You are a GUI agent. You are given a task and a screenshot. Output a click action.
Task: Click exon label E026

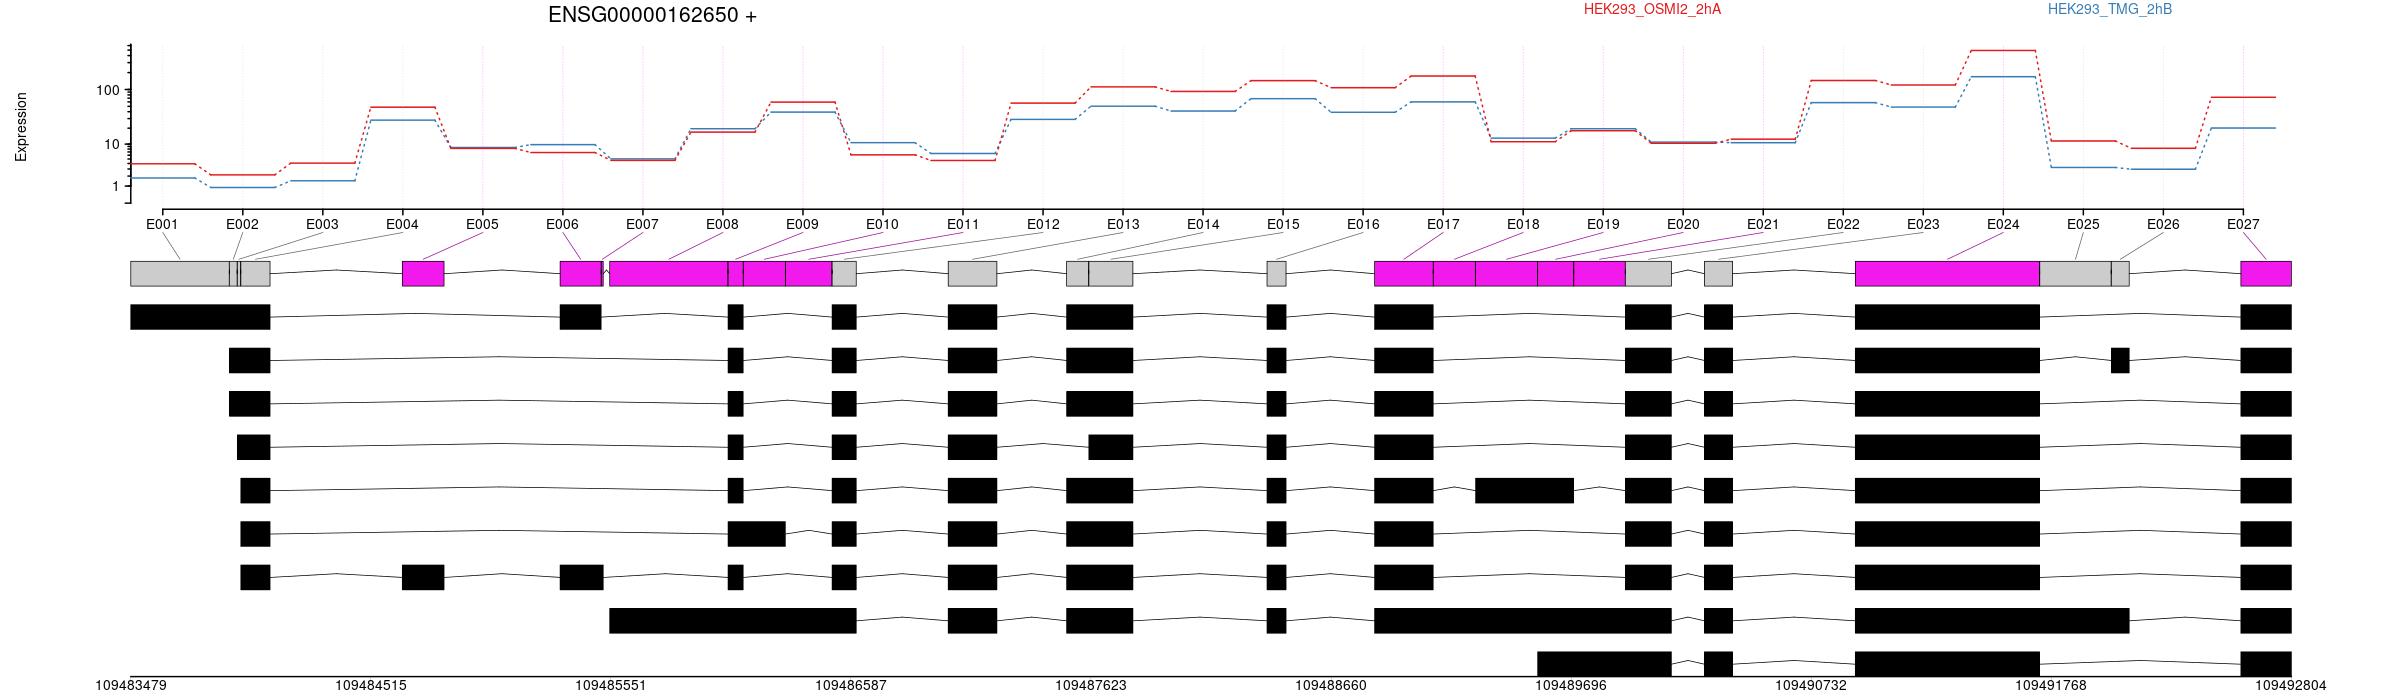2163,224
